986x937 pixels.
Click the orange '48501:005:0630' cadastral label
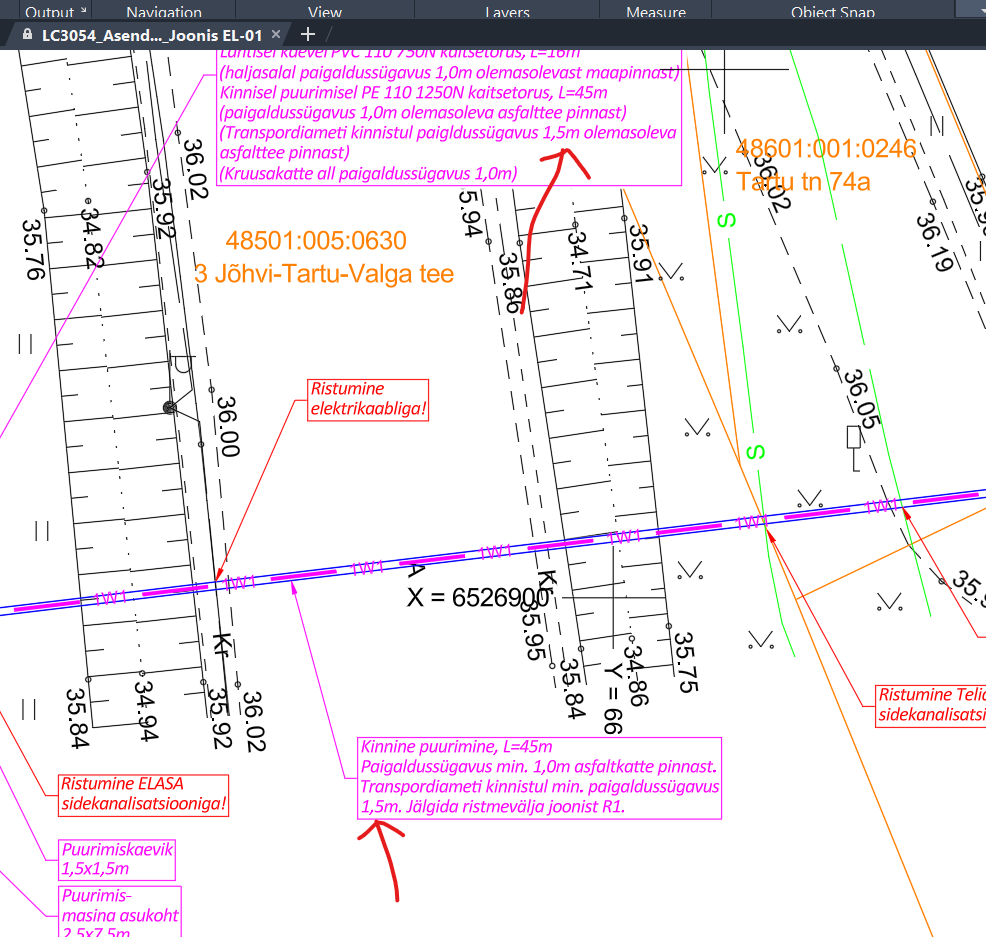coord(316,241)
